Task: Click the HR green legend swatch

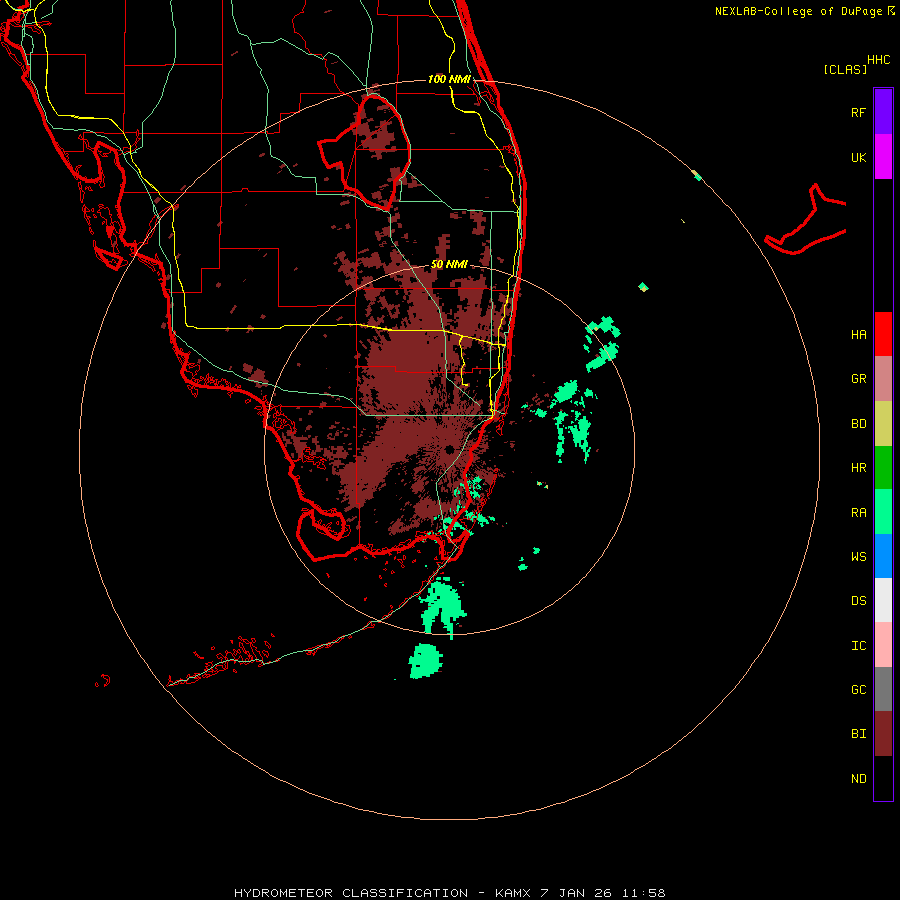Action: [x=883, y=468]
